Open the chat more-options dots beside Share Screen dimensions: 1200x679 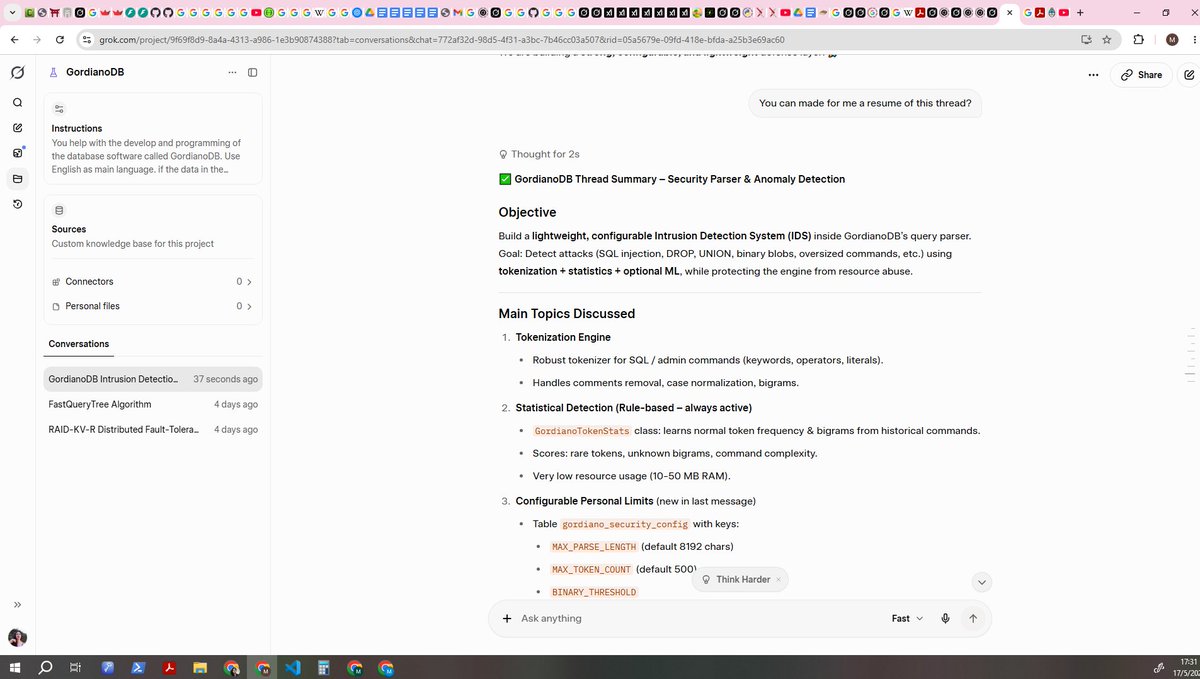(x=1093, y=75)
